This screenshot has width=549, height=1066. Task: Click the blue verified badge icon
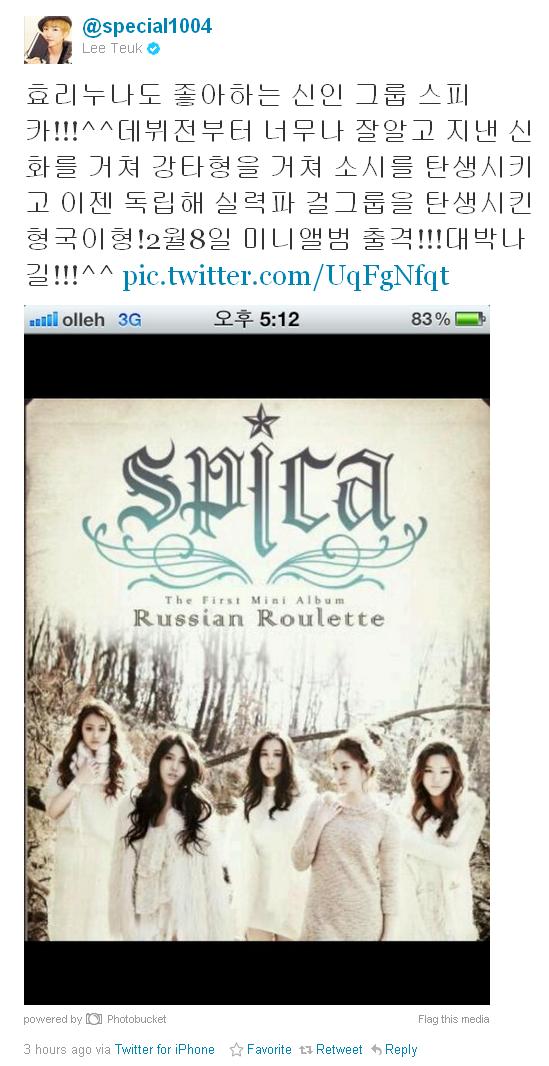tap(154, 48)
